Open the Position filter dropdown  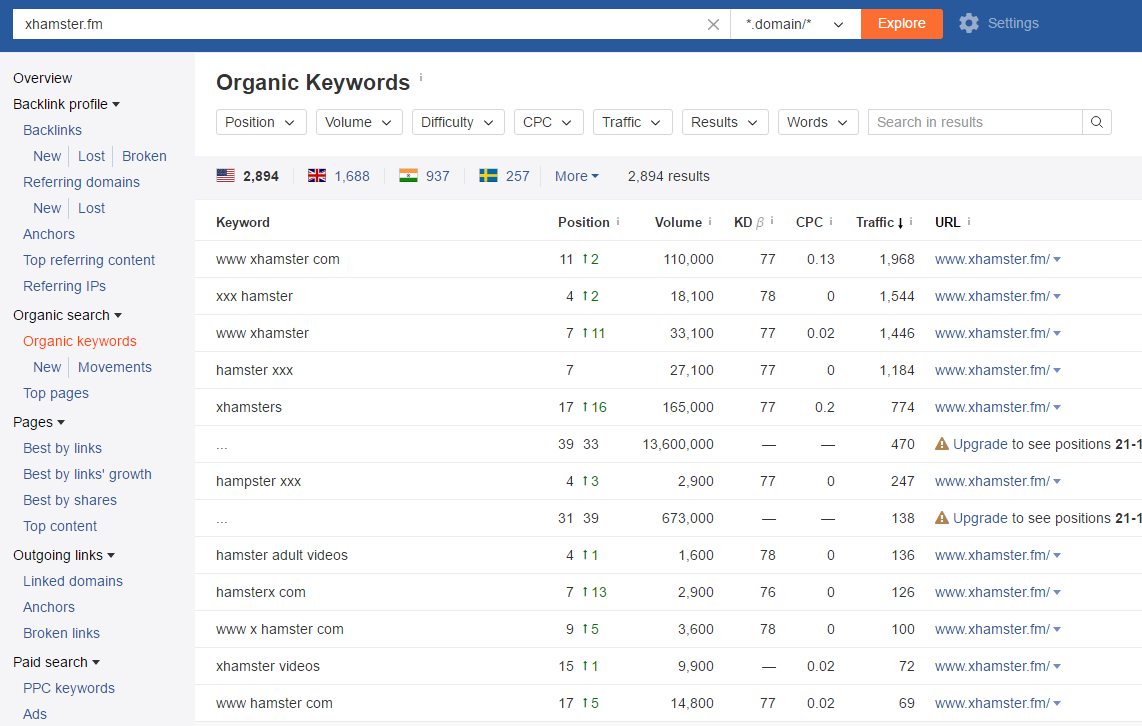click(x=261, y=122)
